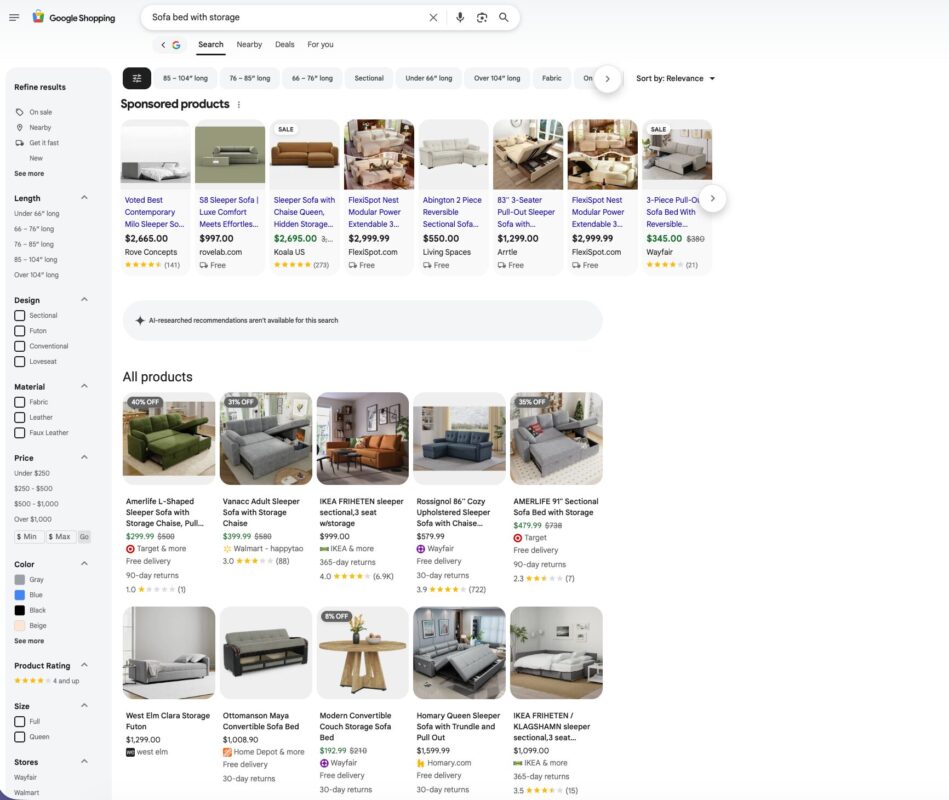The width and height of the screenshot is (949, 800).
Task: Advance sponsored products carousel arrow
Action: click(713, 198)
